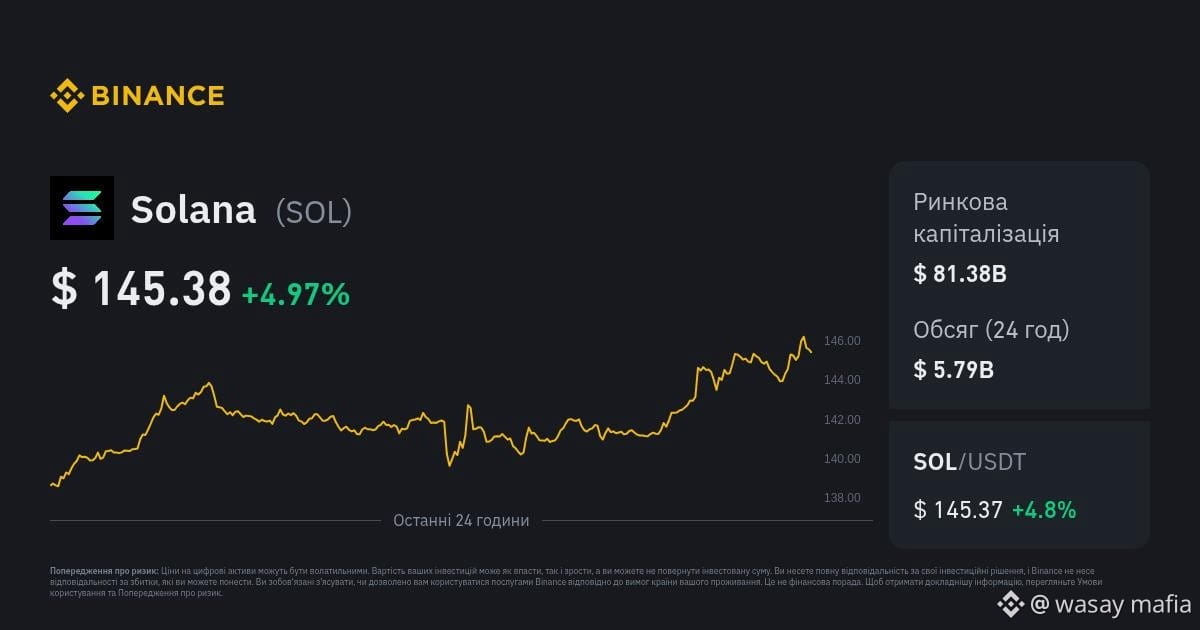Click the $ 145.37 pair price
The width and height of the screenshot is (1200, 630).
click(x=958, y=510)
